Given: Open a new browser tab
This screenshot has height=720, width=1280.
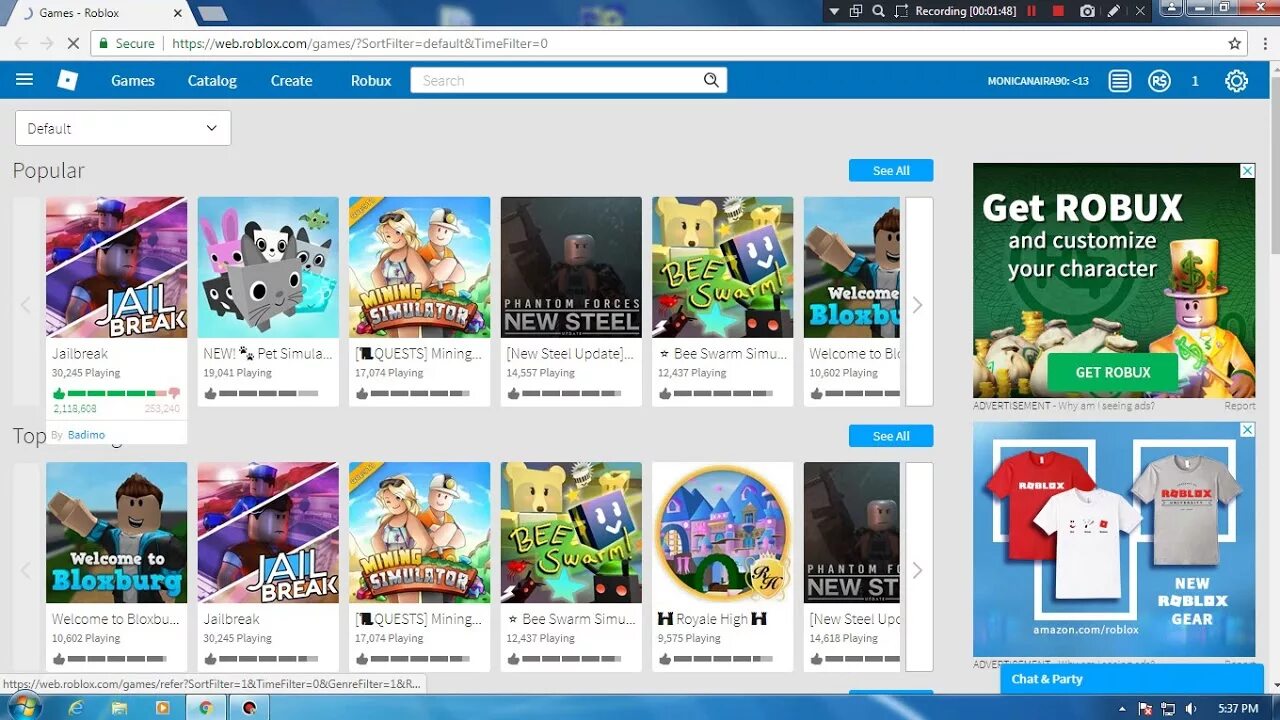Looking at the screenshot, I should tap(213, 13).
